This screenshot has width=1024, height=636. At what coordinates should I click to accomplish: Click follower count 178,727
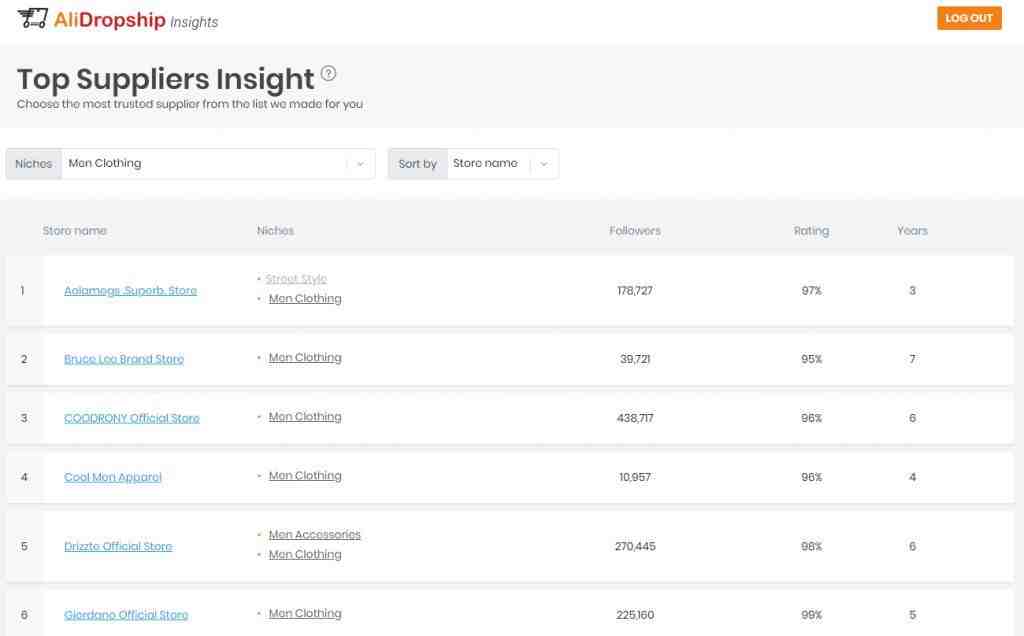tap(635, 291)
